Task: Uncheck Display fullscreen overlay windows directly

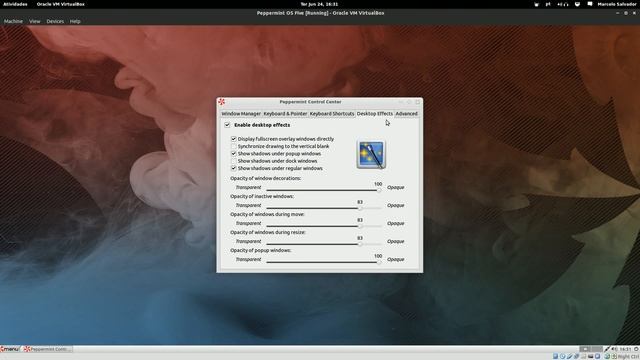Action: [x=233, y=139]
